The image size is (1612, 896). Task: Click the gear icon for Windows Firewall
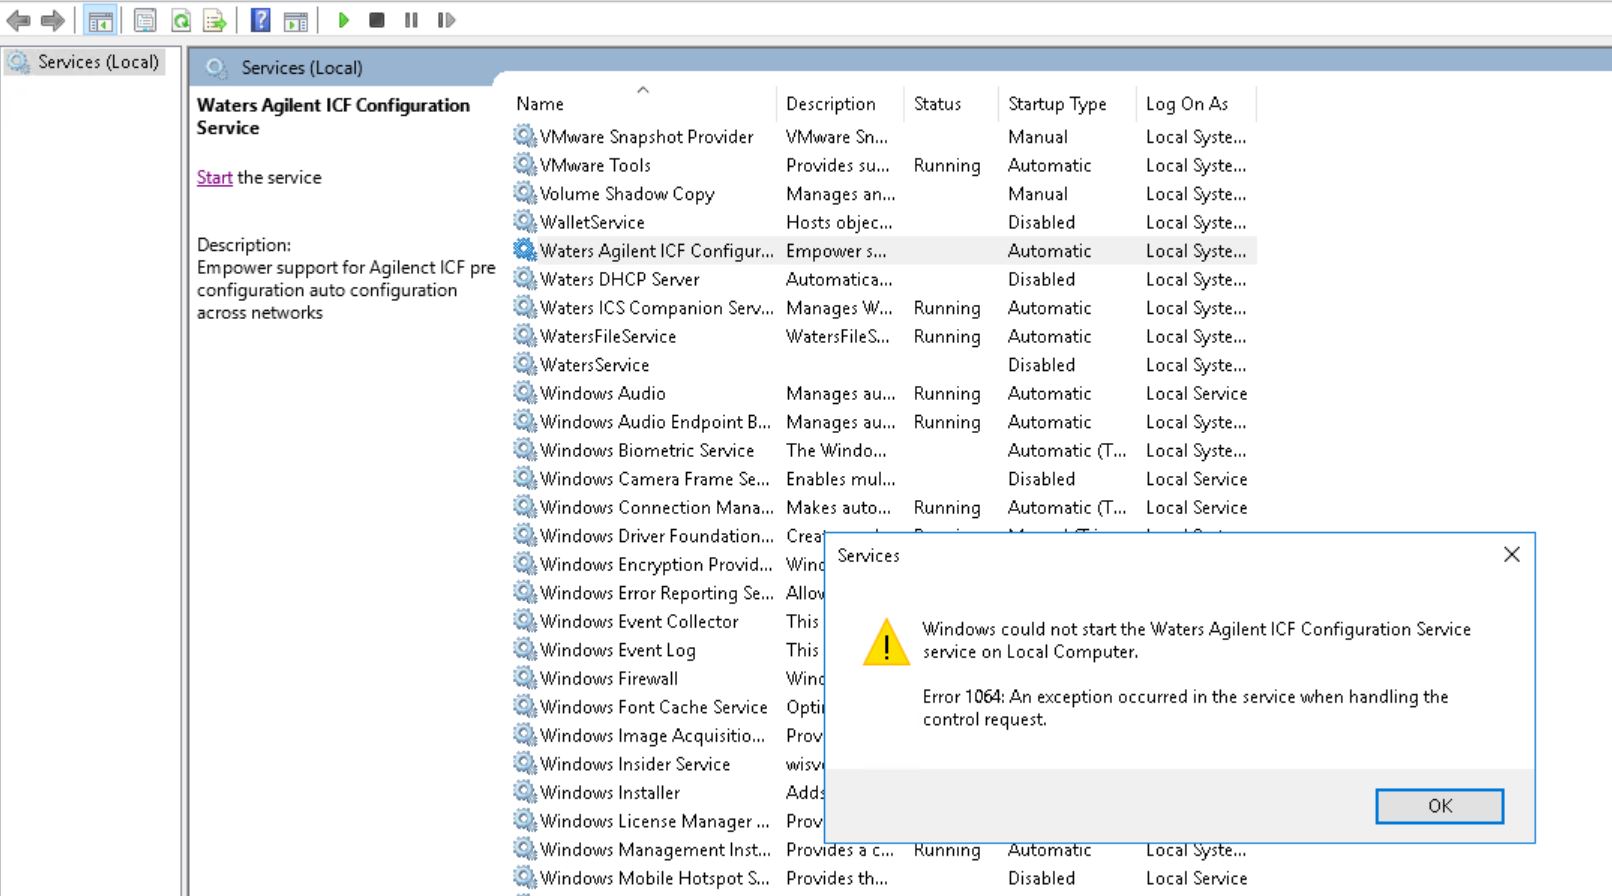tap(524, 677)
